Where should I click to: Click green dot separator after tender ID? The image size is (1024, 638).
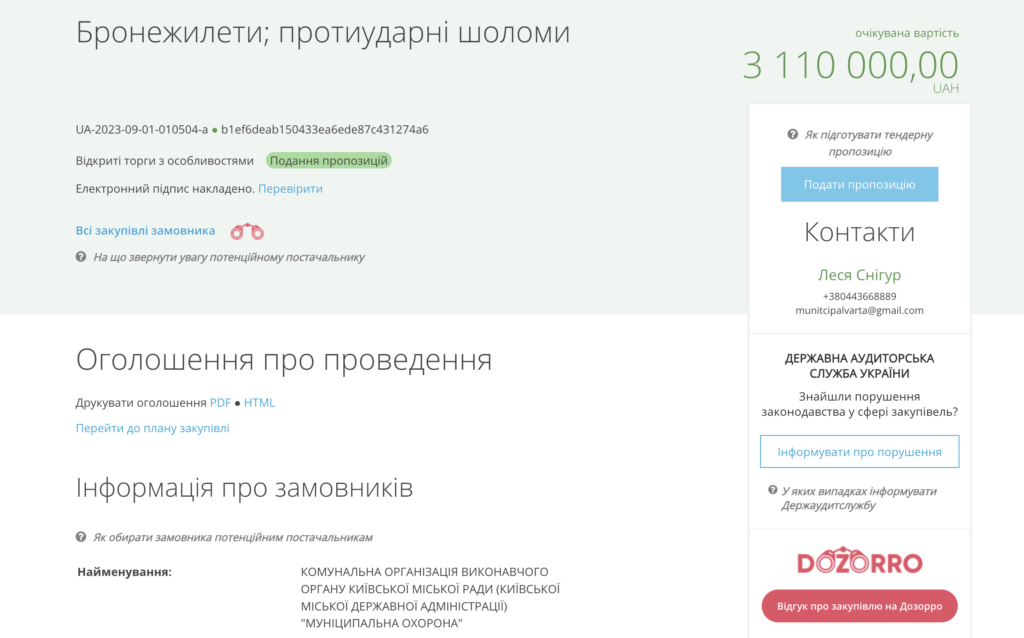pyautogui.click(x=214, y=130)
